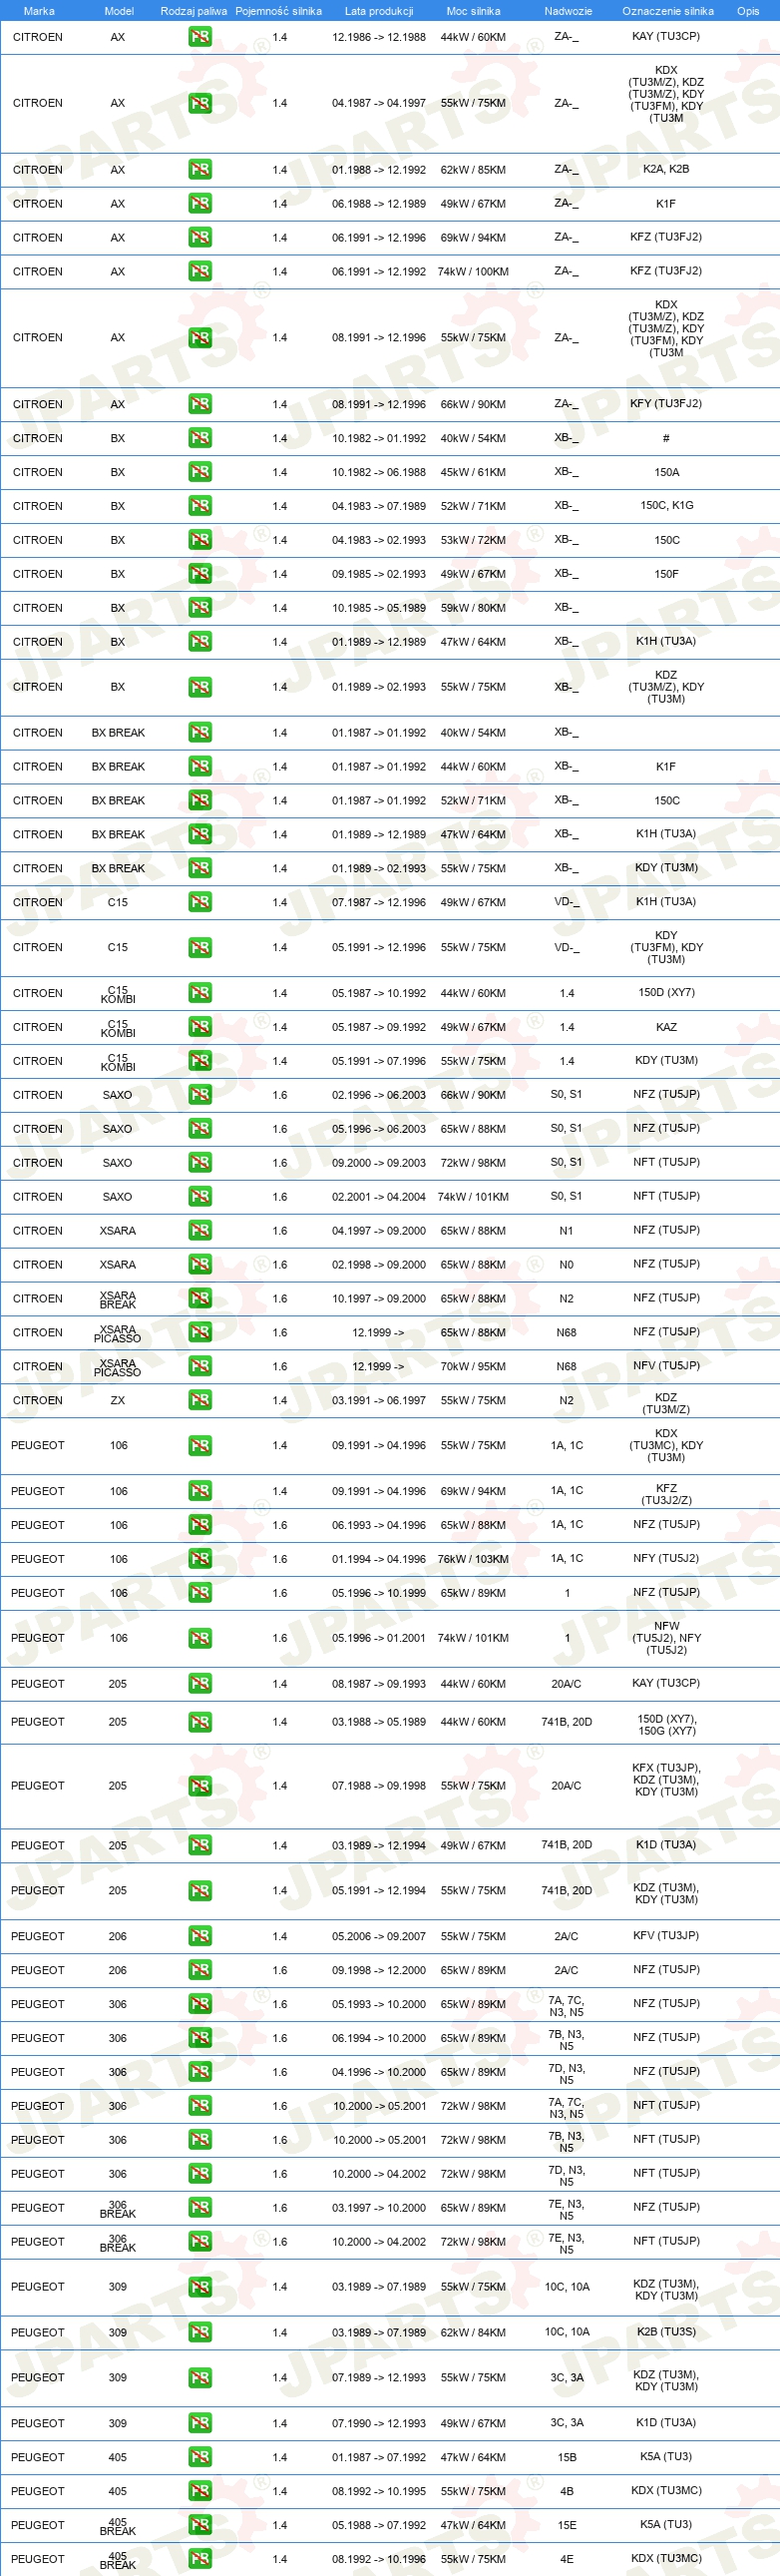Click fuel icon in Peugeot 405 4B row
Screen dimensions: 780x2576
tap(200, 2492)
